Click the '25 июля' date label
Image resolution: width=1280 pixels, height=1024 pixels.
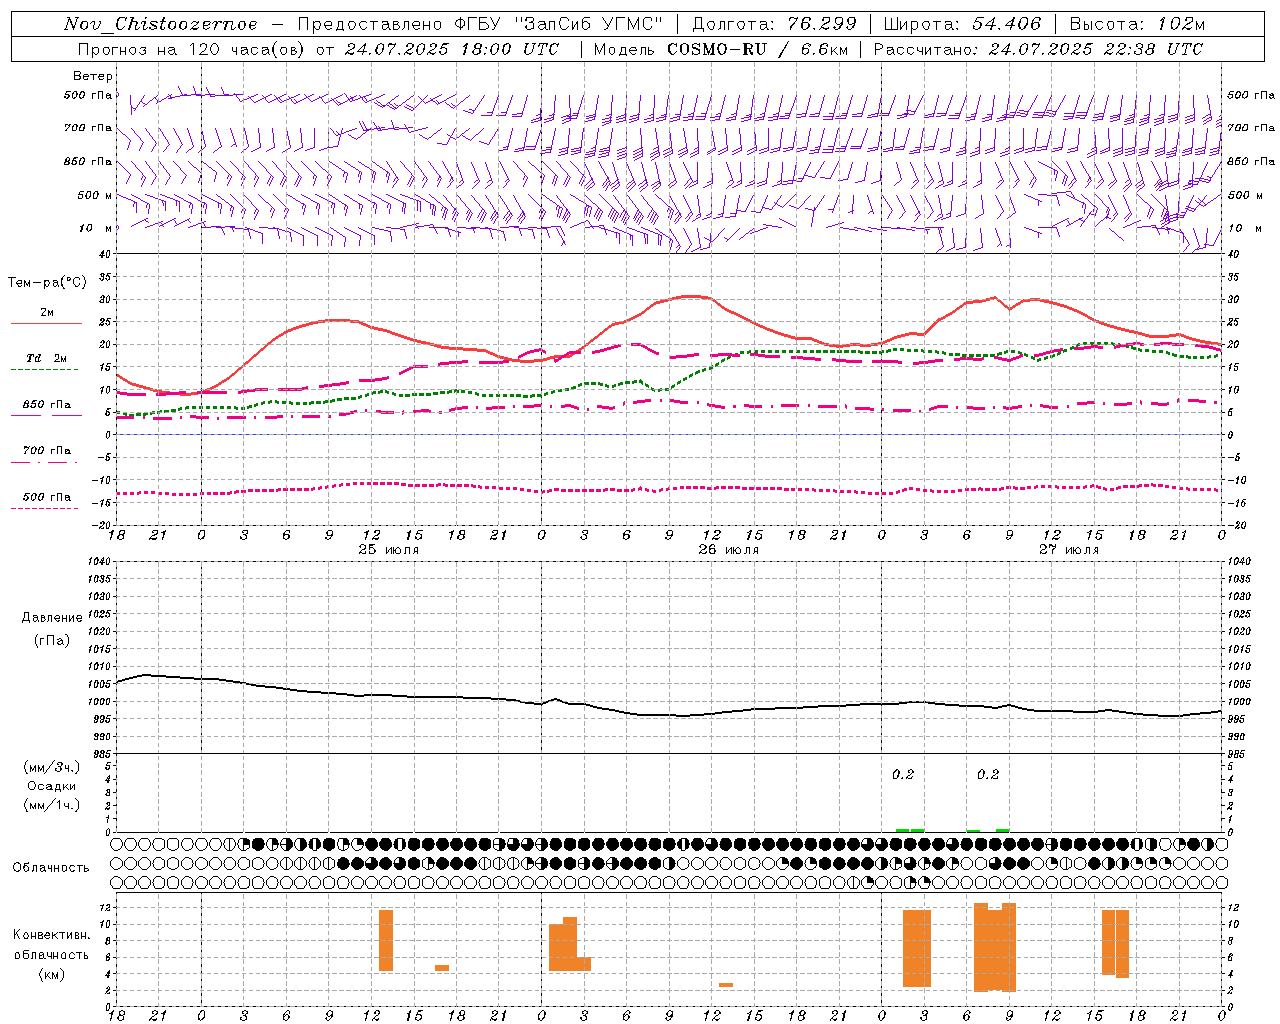click(x=389, y=549)
